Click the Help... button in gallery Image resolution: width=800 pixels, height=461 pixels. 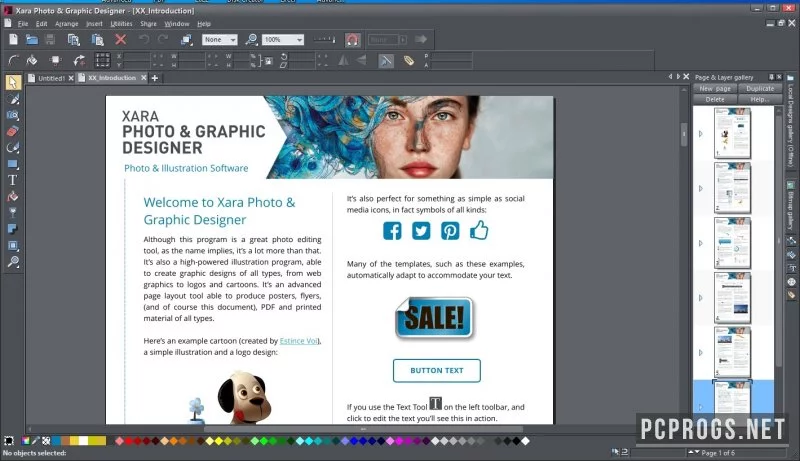(x=760, y=99)
